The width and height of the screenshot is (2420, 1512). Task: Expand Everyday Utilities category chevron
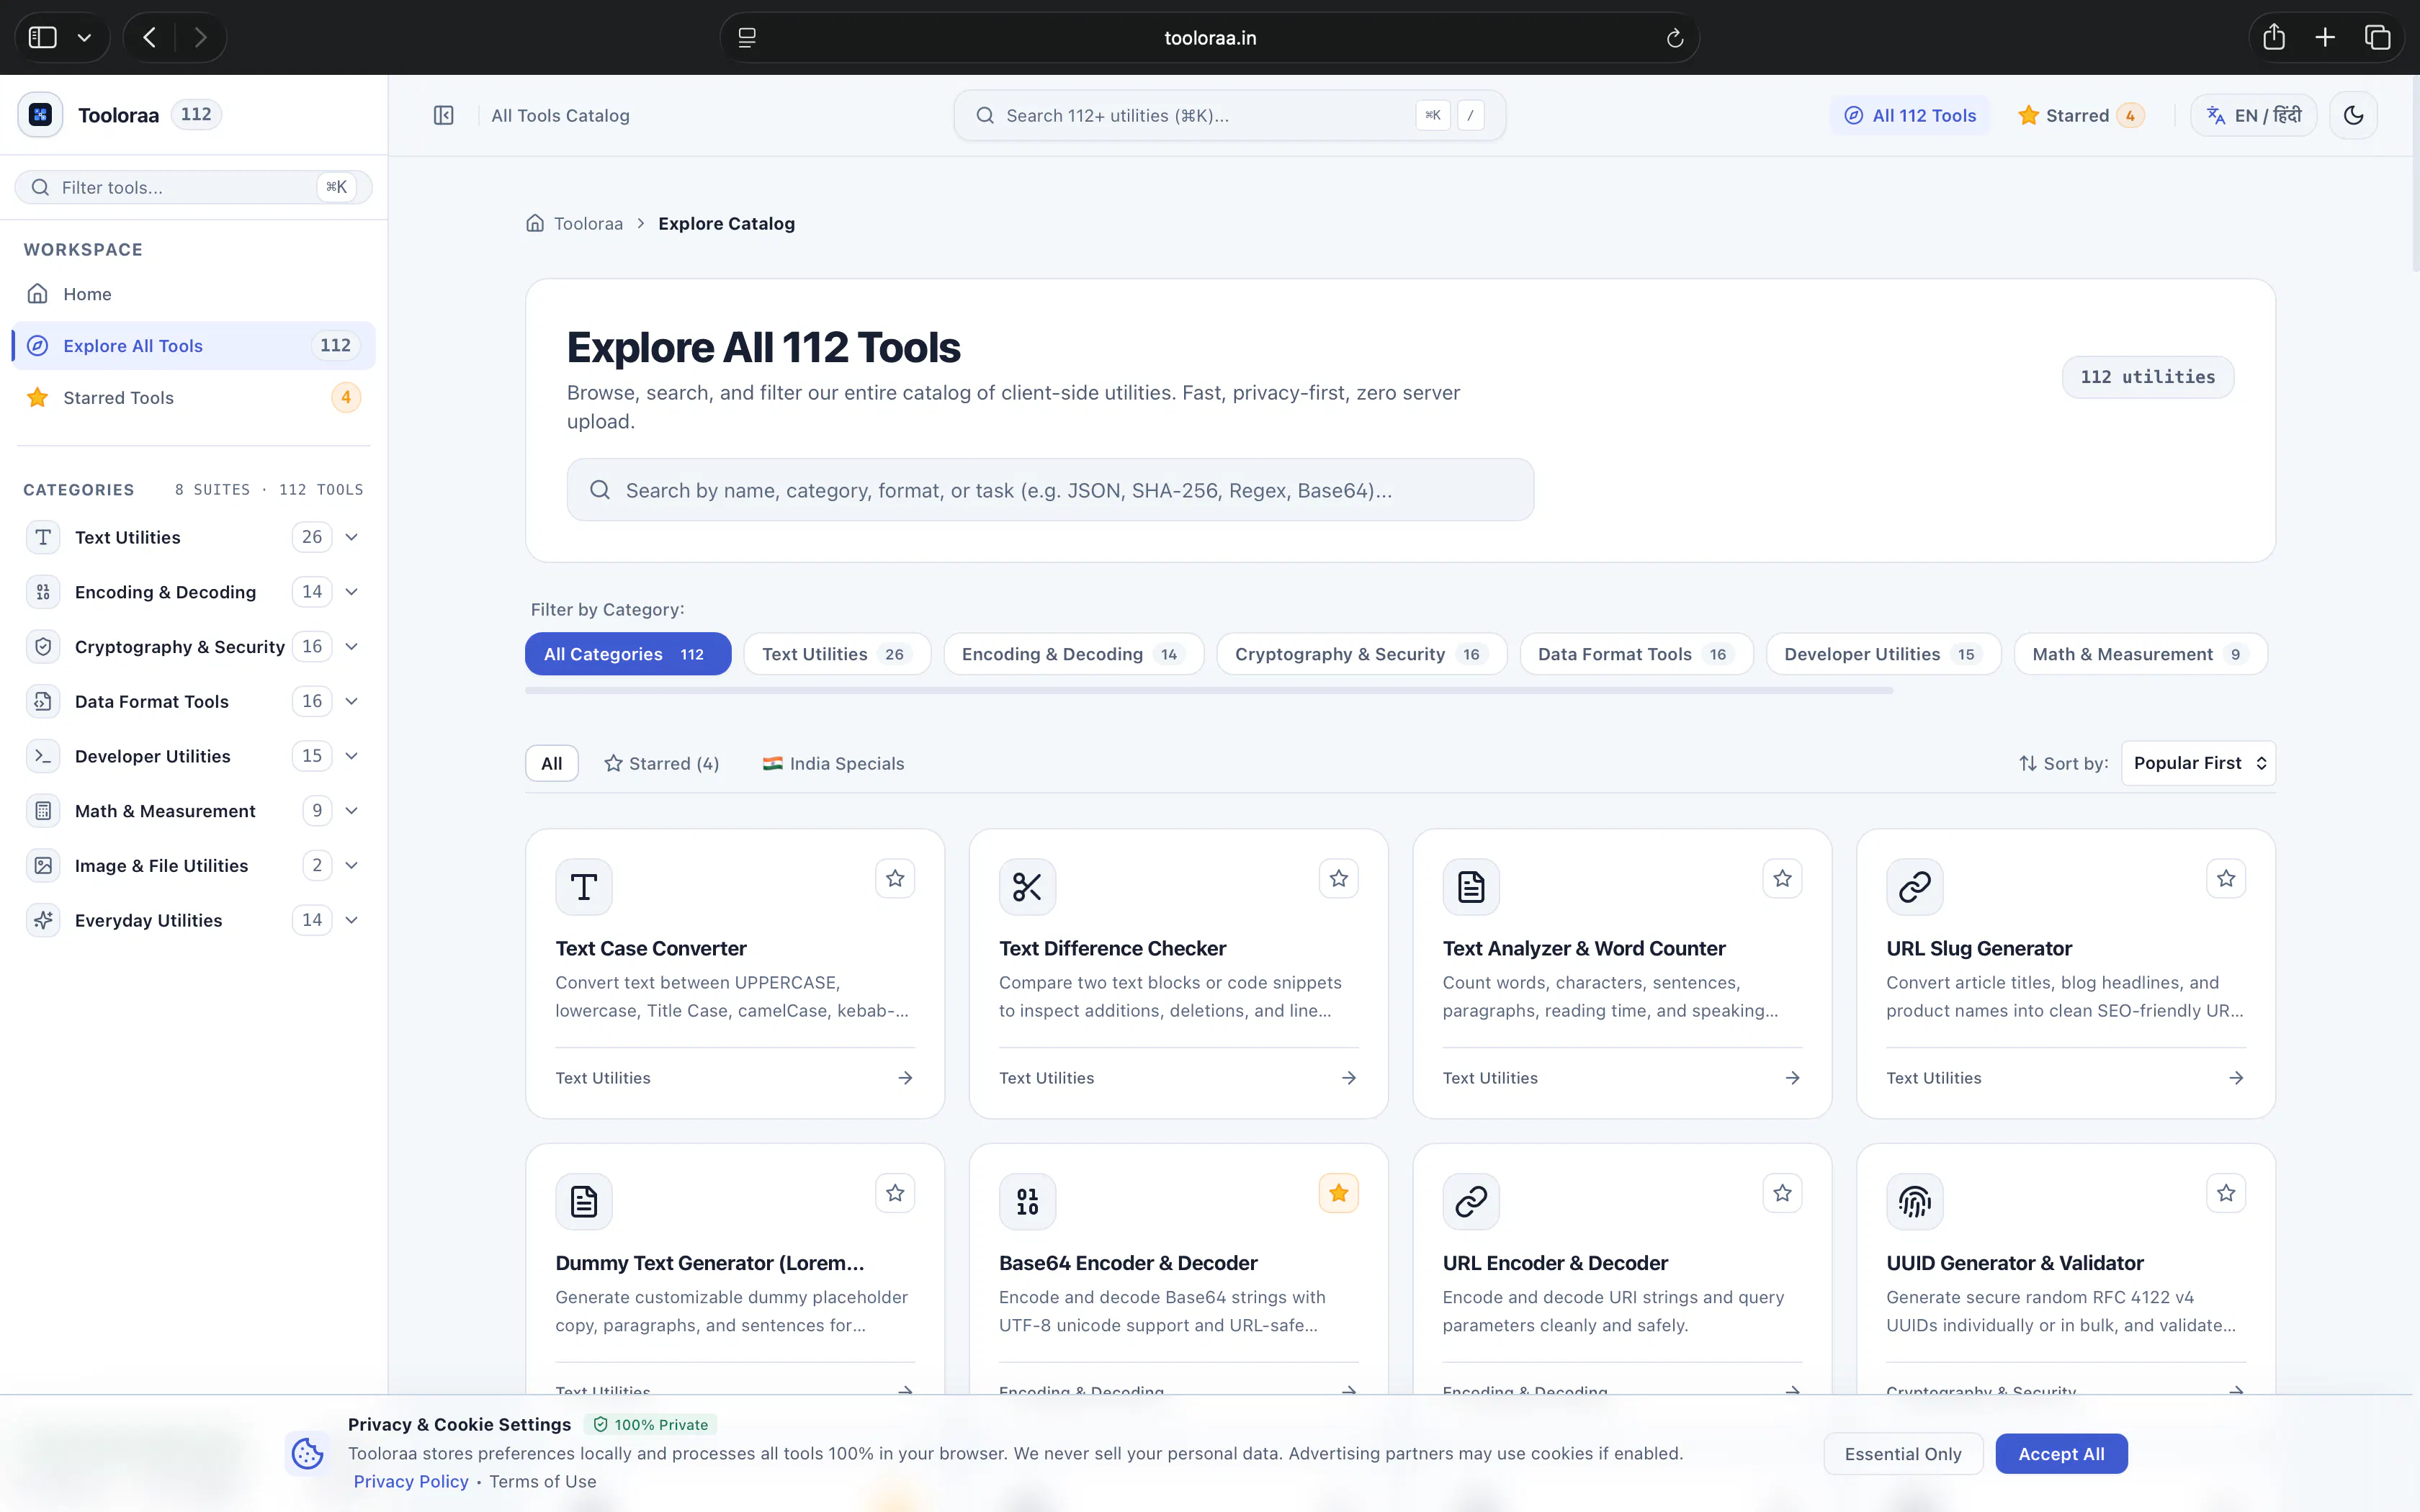(352, 920)
